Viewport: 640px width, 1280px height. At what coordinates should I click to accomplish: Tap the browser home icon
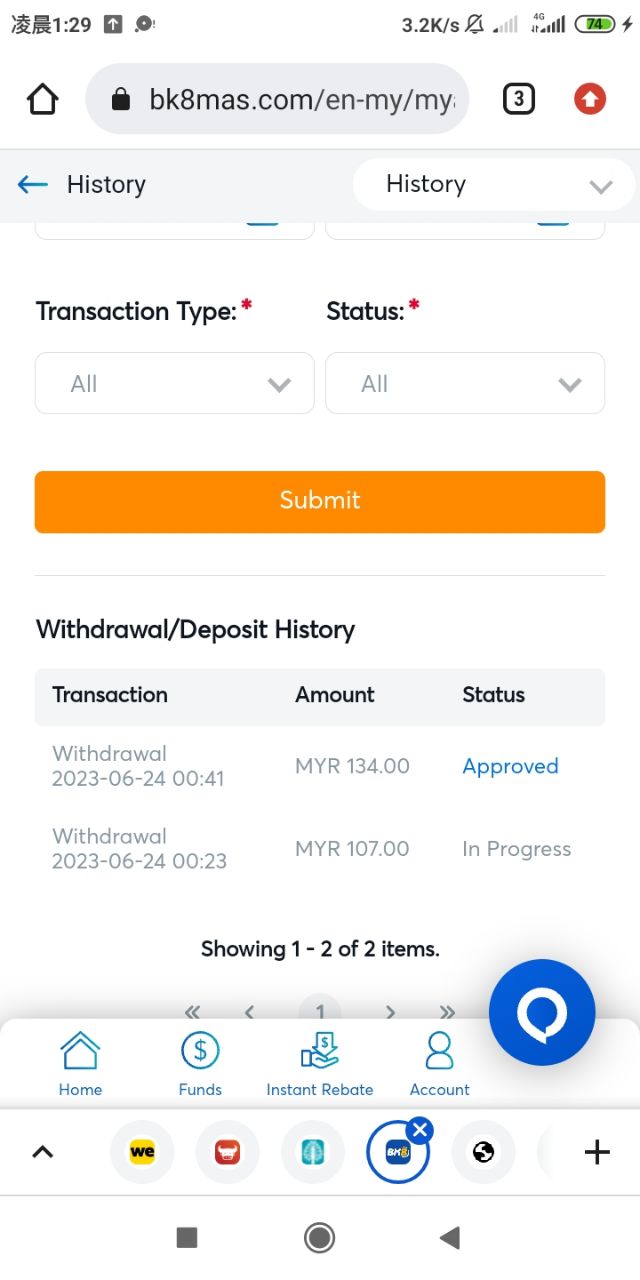click(43, 99)
